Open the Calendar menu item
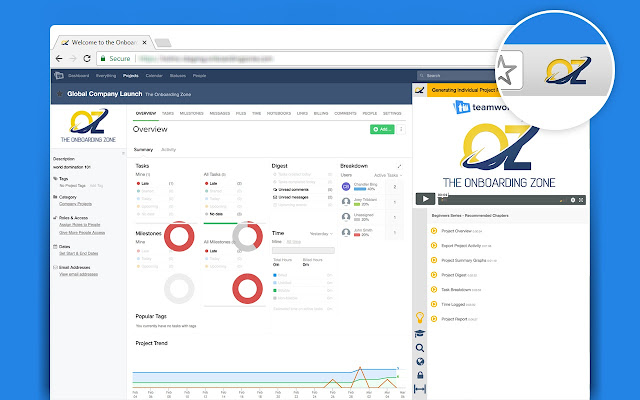The width and height of the screenshot is (640, 400). 154,76
